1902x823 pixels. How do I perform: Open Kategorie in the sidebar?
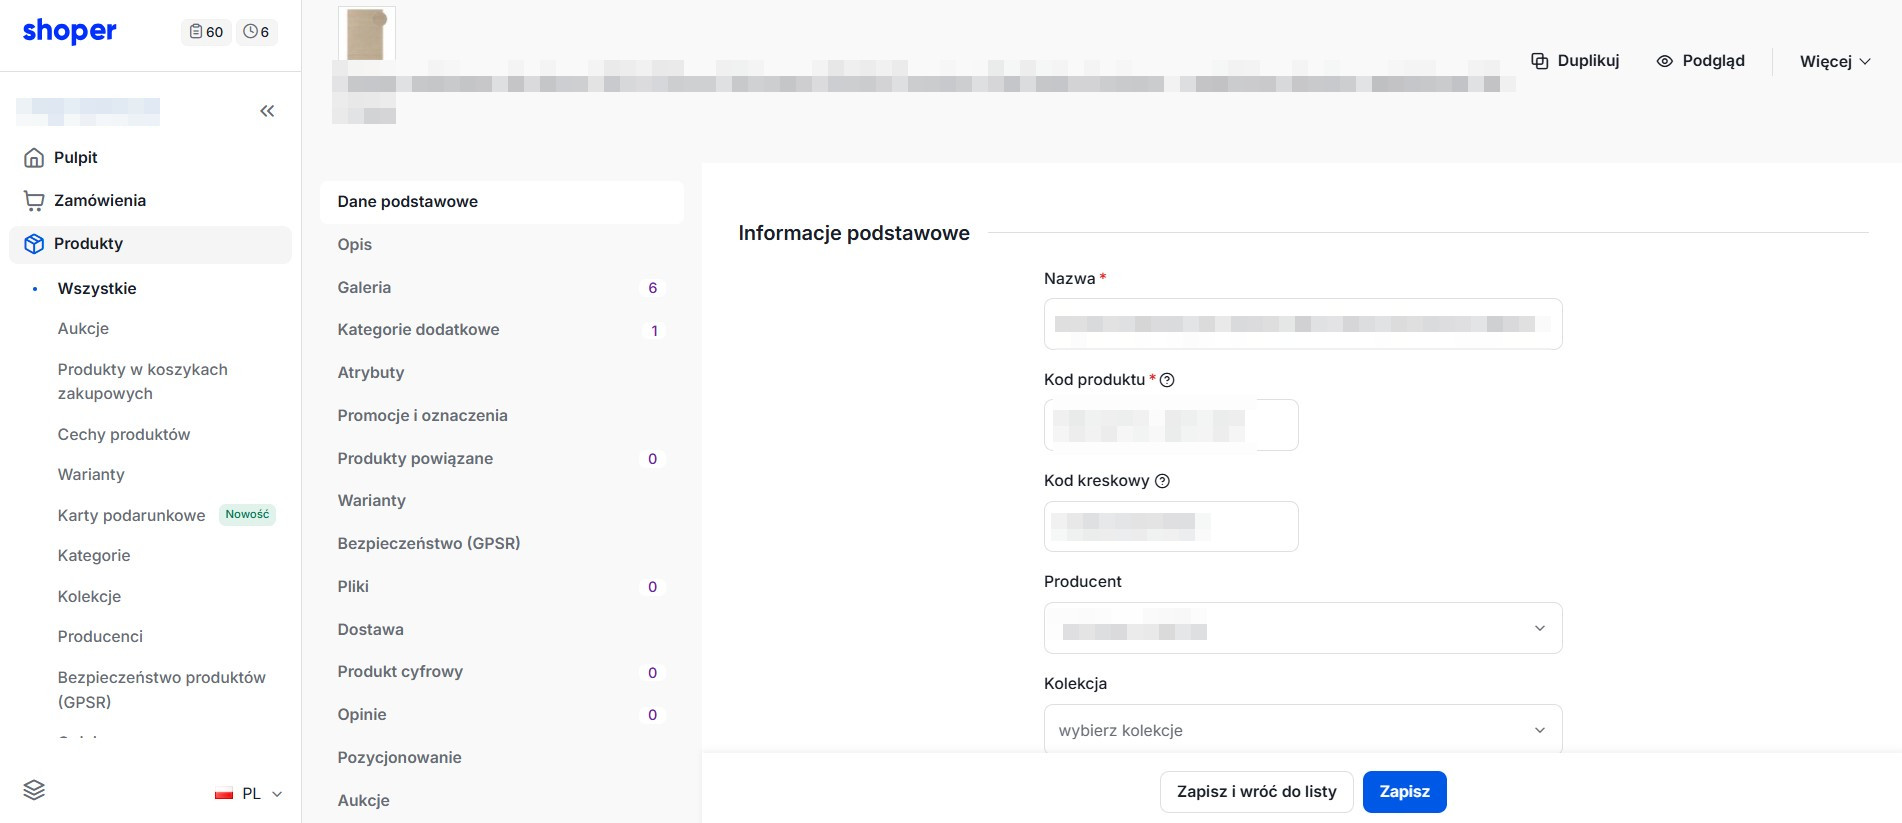(x=94, y=555)
